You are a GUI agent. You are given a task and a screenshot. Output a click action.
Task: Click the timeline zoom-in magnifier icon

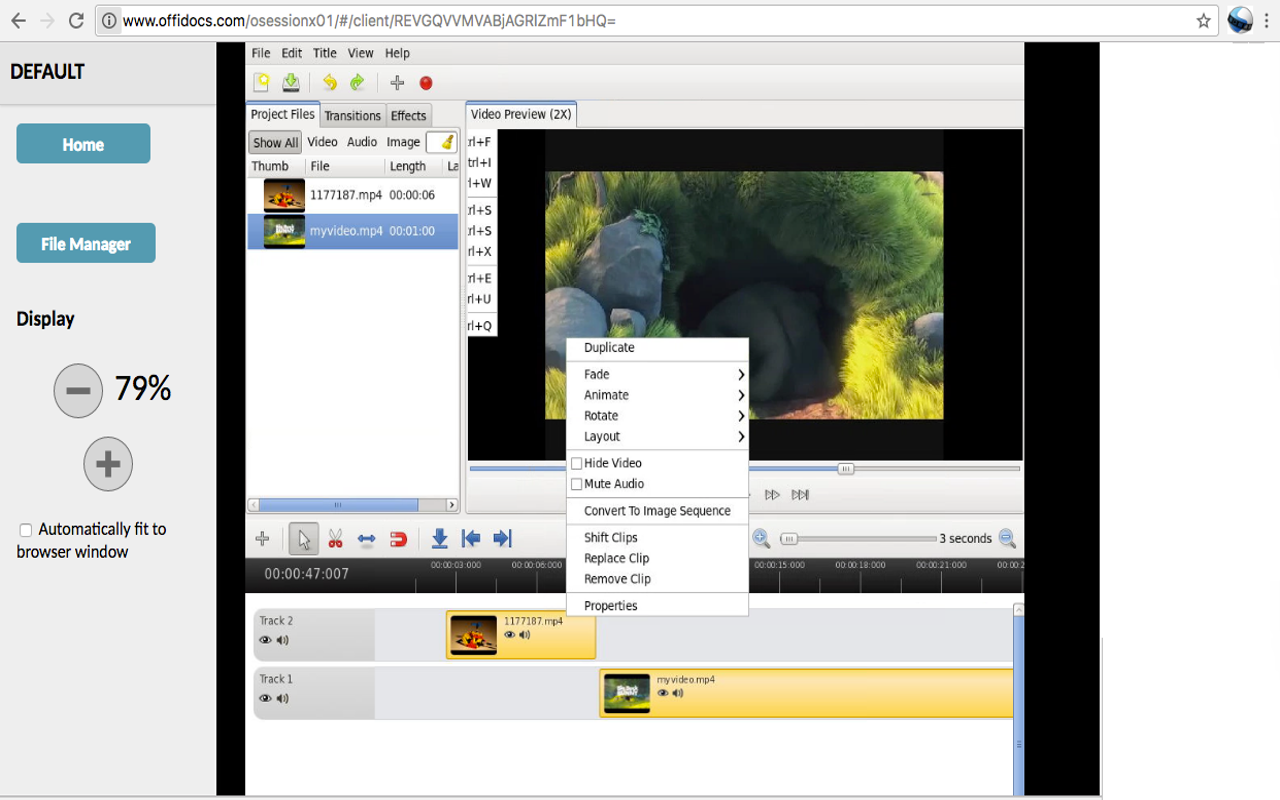[x=761, y=539]
